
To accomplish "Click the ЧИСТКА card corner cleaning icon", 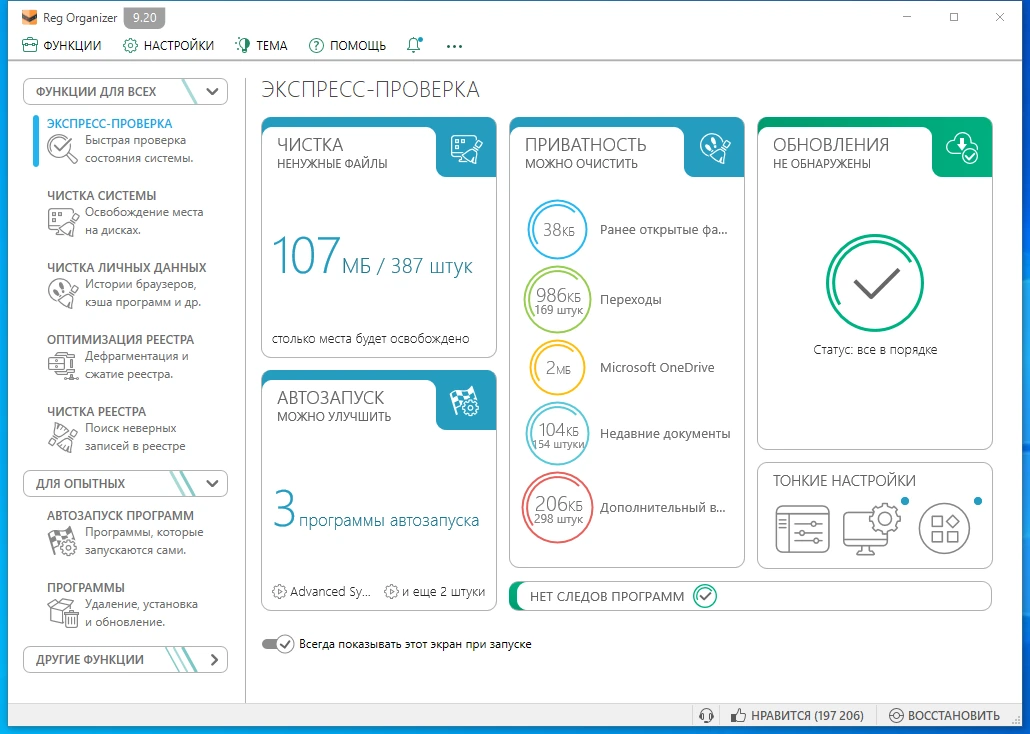I will tap(466, 149).
